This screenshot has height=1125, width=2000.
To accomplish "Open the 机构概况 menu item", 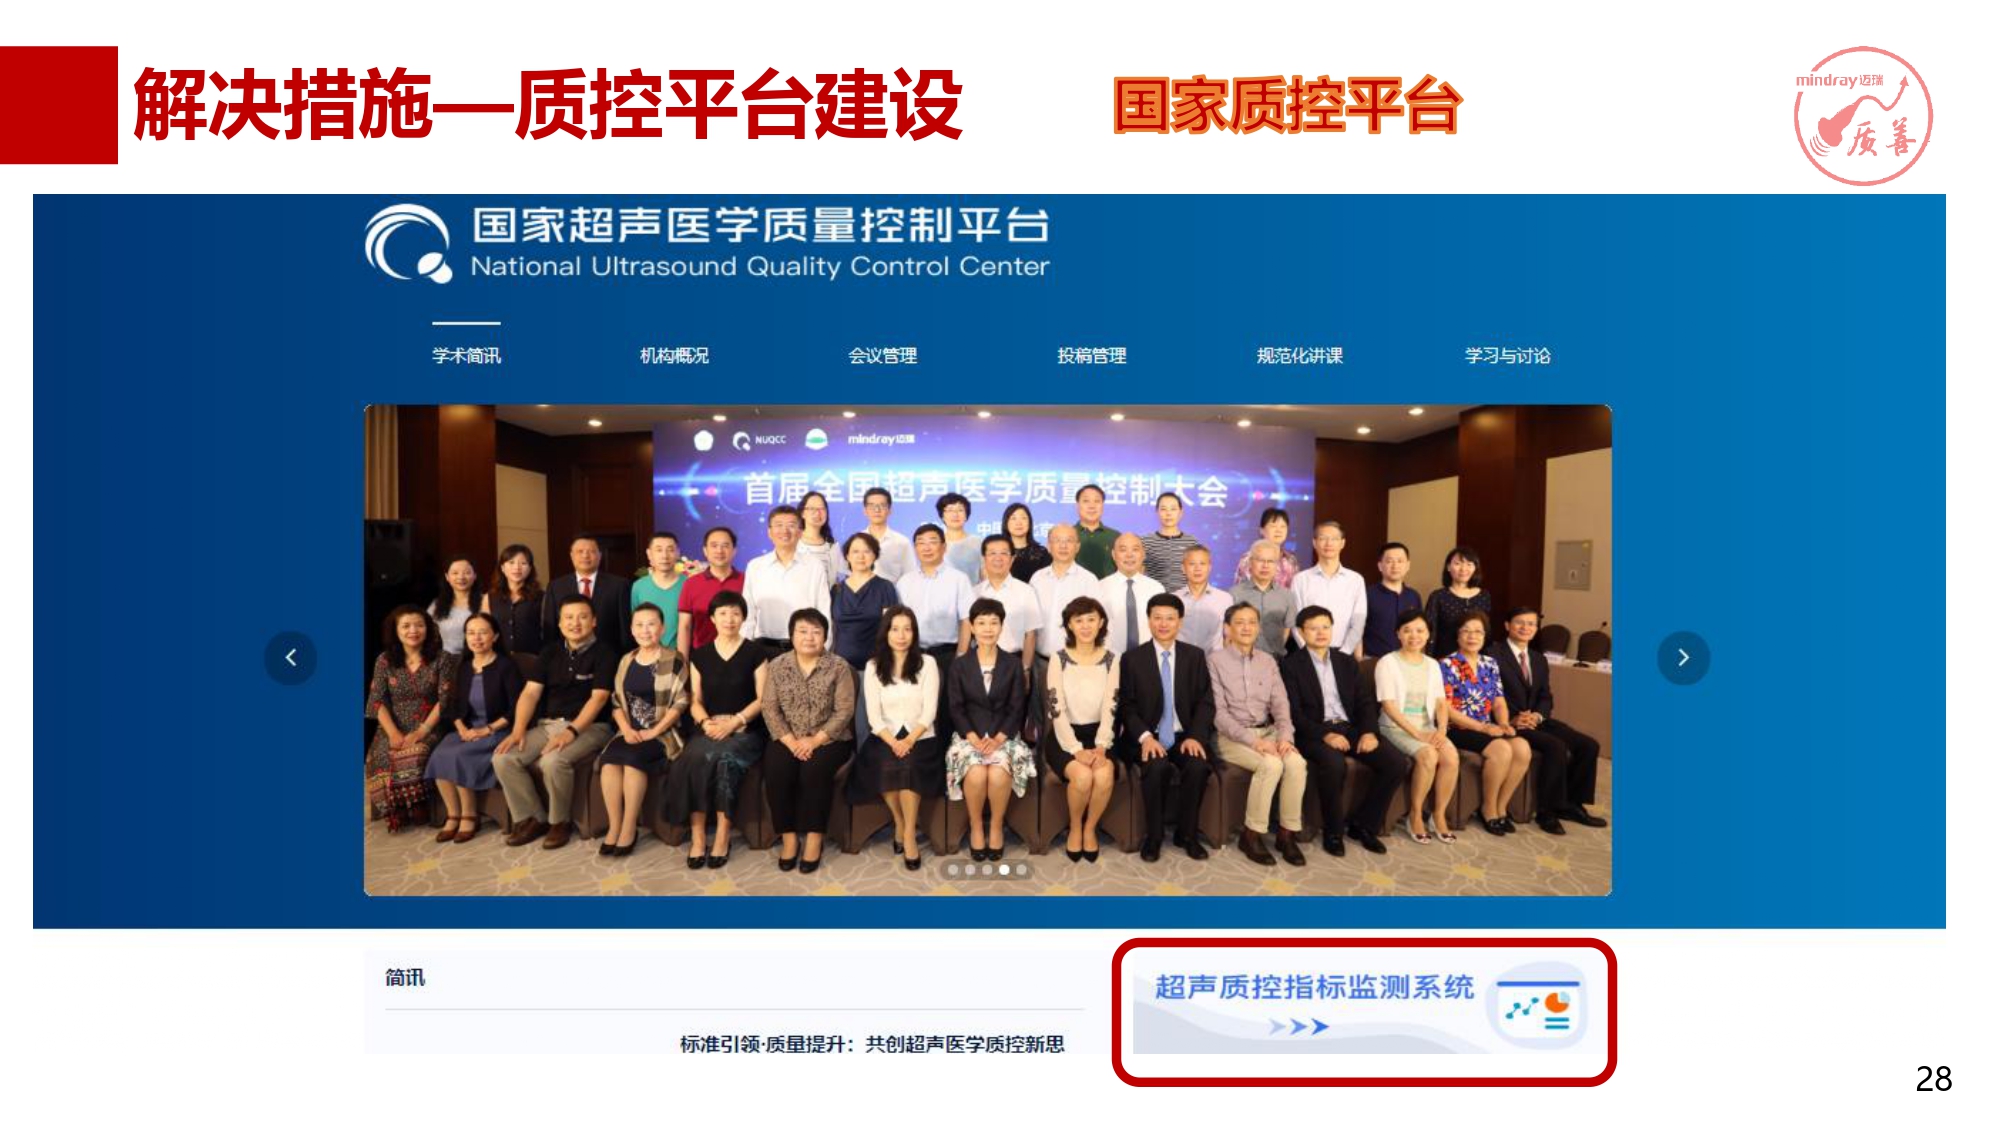I will coord(674,355).
